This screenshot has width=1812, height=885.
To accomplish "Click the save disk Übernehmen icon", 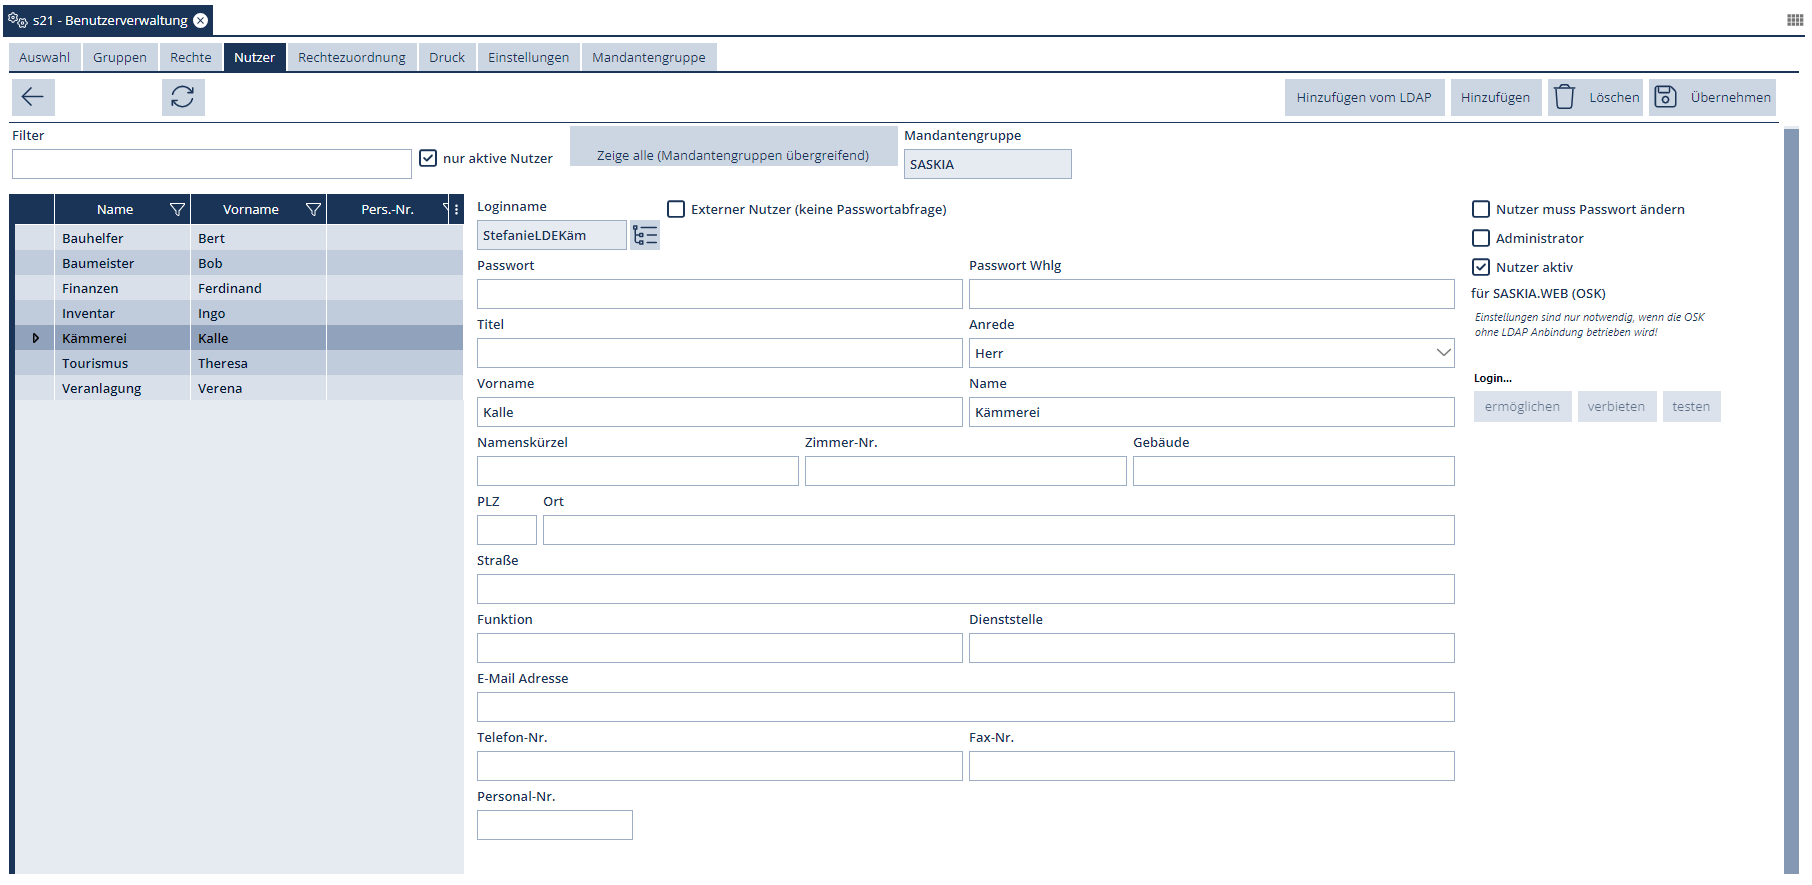I will pyautogui.click(x=1665, y=97).
